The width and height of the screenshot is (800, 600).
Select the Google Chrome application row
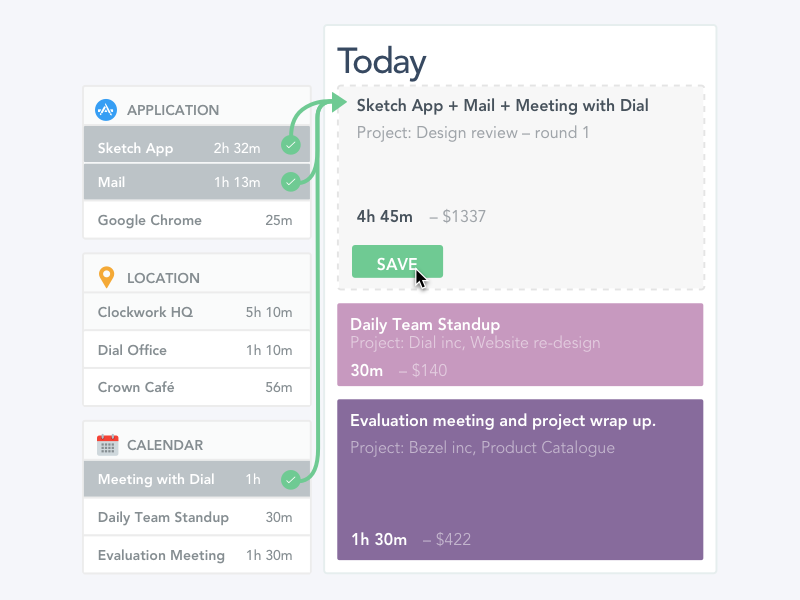196,220
